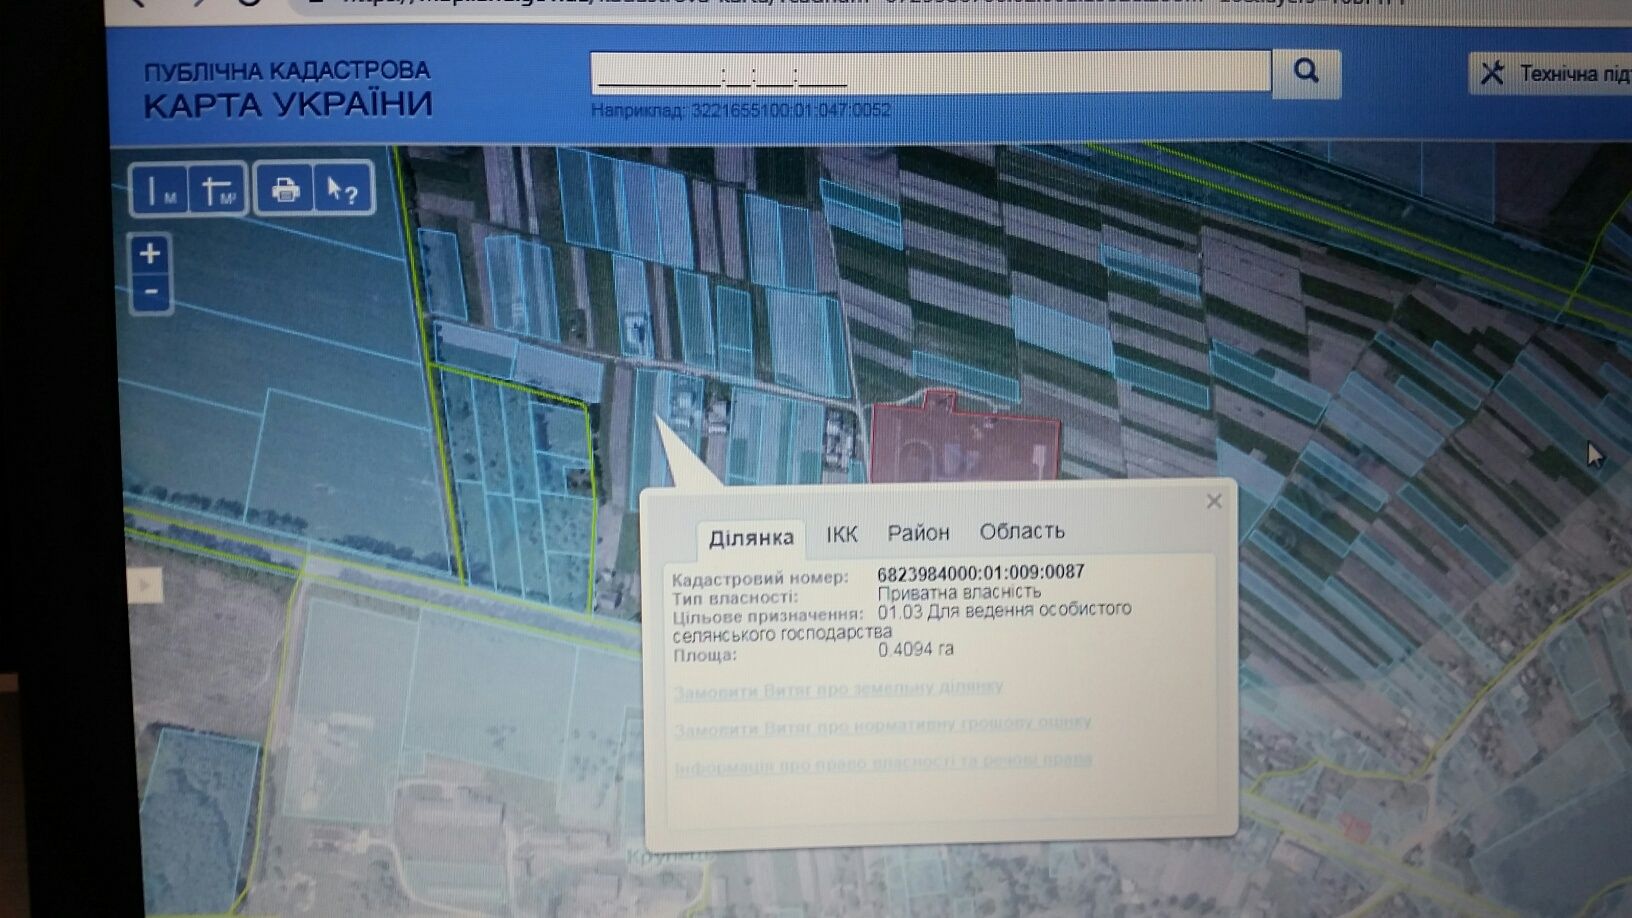Click the Приватна власність value
Image resolution: width=1632 pixels, height=918 pixels.
pos(960,592)
